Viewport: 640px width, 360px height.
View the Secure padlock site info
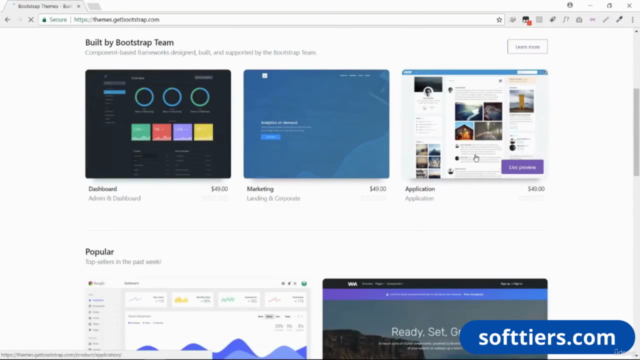click(x=54, y=20)
